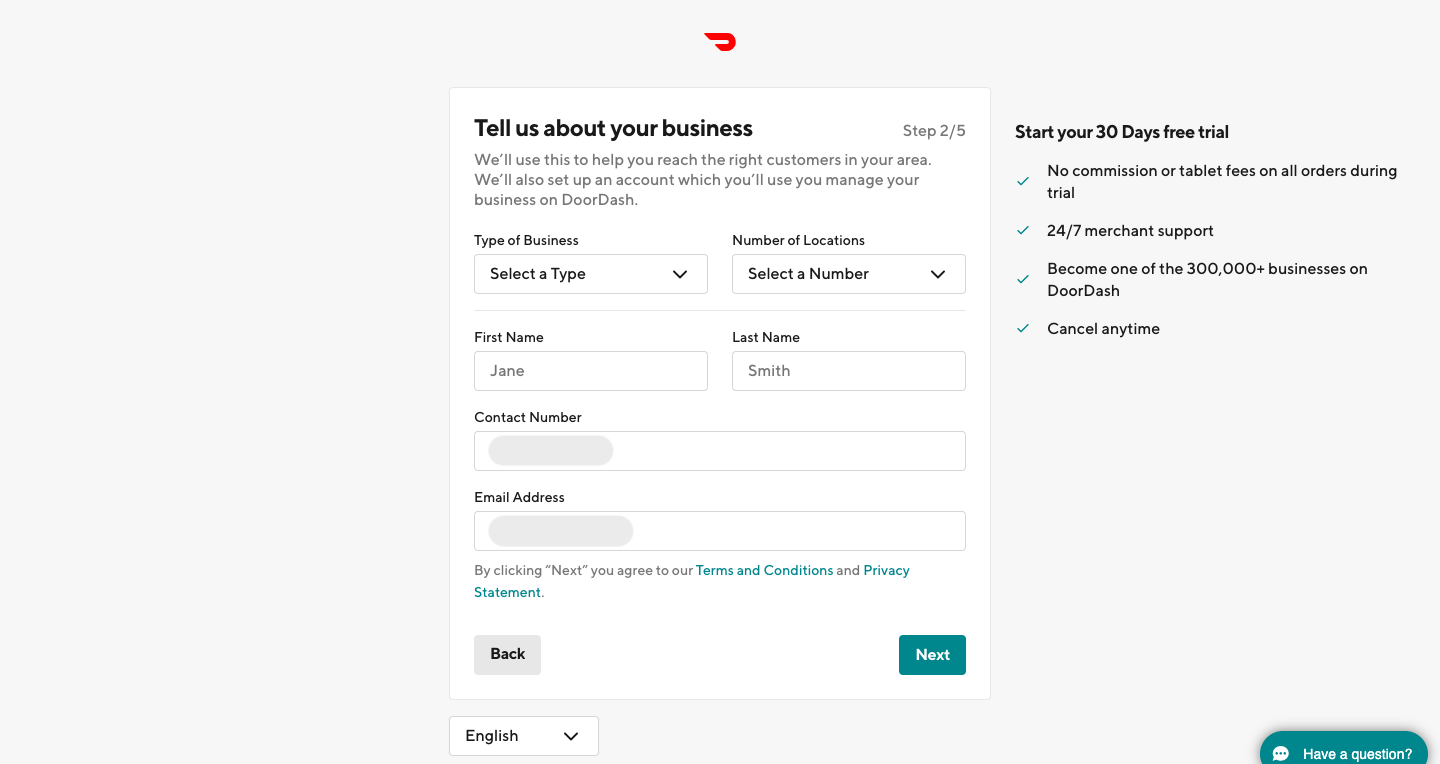This screenshot has height=764, width=1440.
Task: Click the checkmark beside 'Become one of the 300,000+ businesses'
Action: pos(1022,278)
